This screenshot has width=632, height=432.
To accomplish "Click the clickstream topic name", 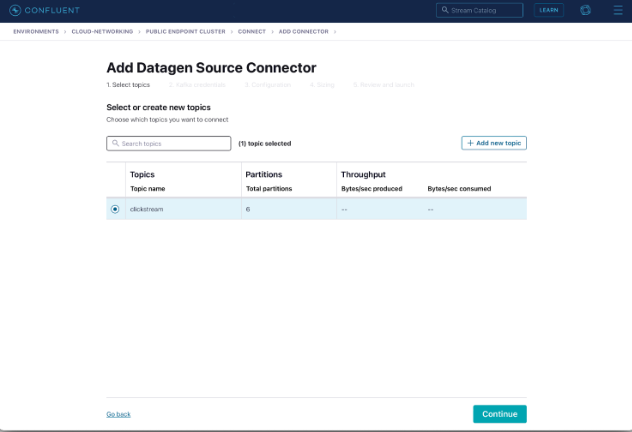I will pyautogui.click(x=146, y=209).
